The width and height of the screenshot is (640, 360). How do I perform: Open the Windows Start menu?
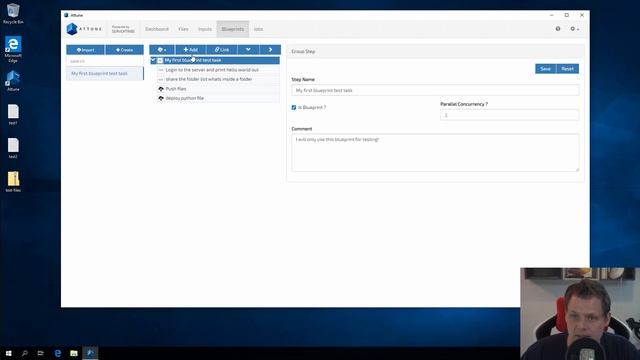tap(8, 353)
